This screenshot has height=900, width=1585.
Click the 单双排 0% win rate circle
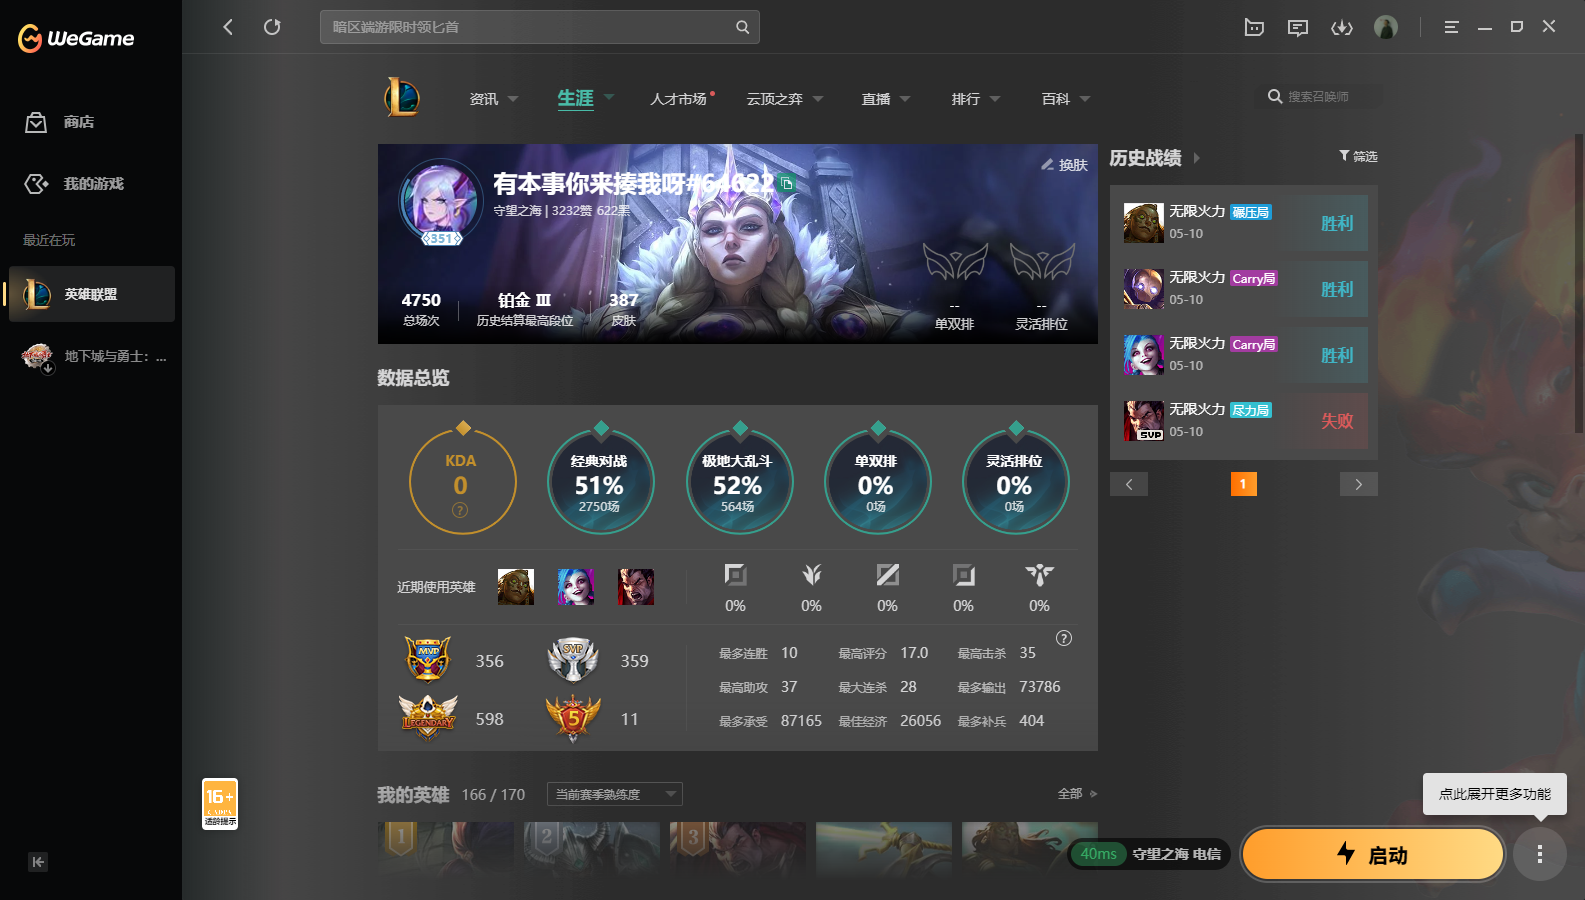876,481
